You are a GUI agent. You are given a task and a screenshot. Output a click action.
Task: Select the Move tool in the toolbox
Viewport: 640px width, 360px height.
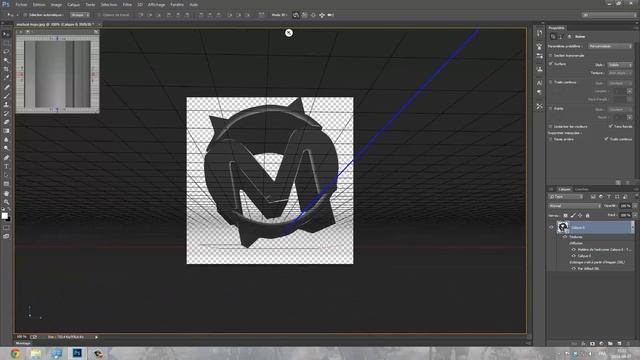6,34
